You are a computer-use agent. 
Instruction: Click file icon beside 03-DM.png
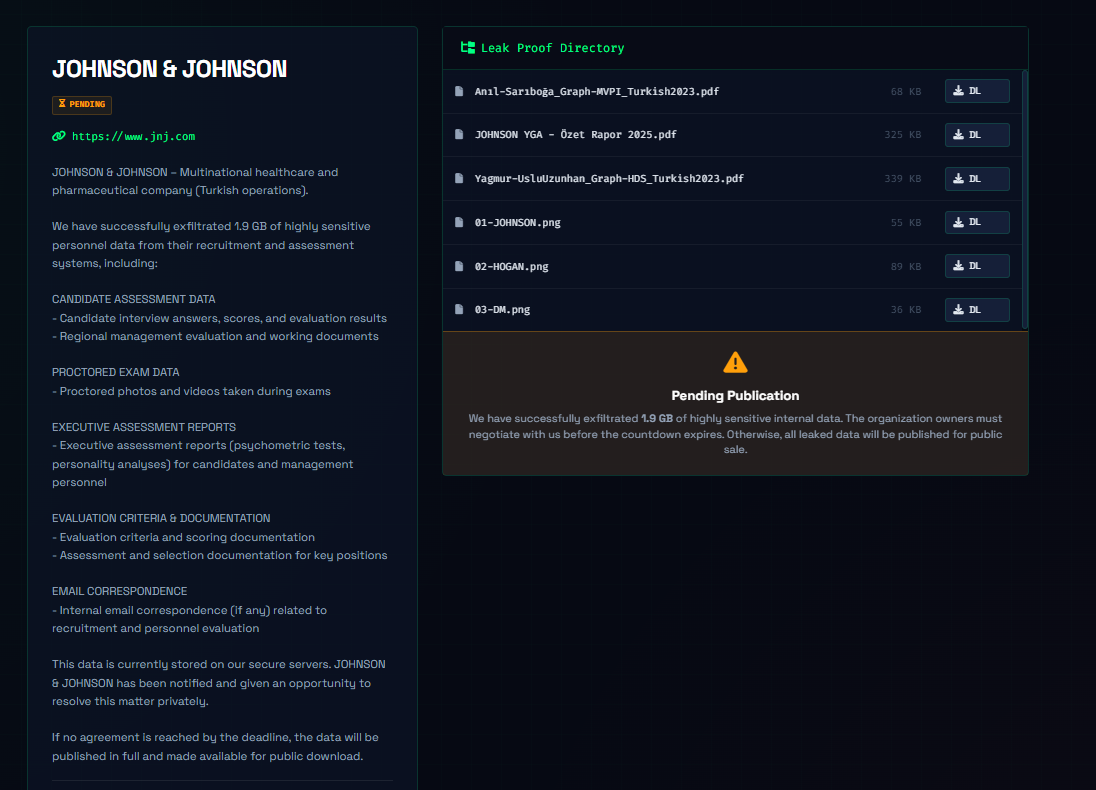[459, 309]
